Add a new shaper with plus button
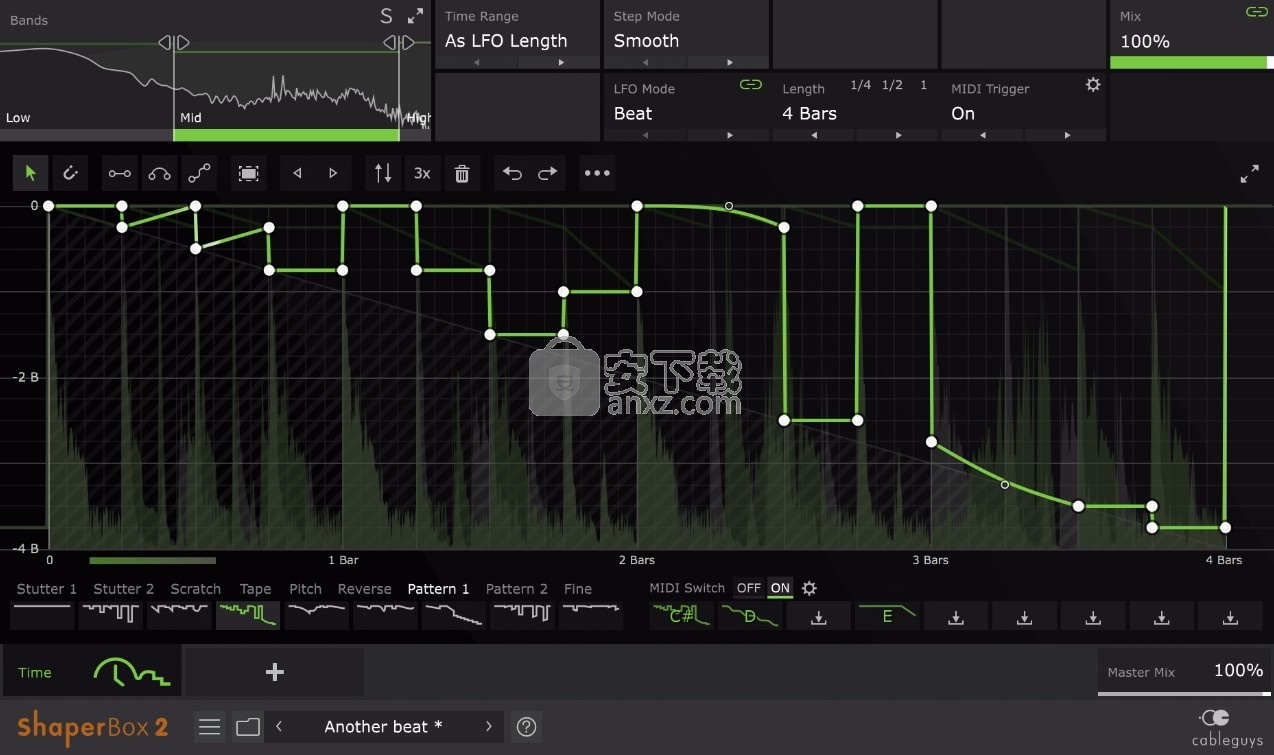 274,672
